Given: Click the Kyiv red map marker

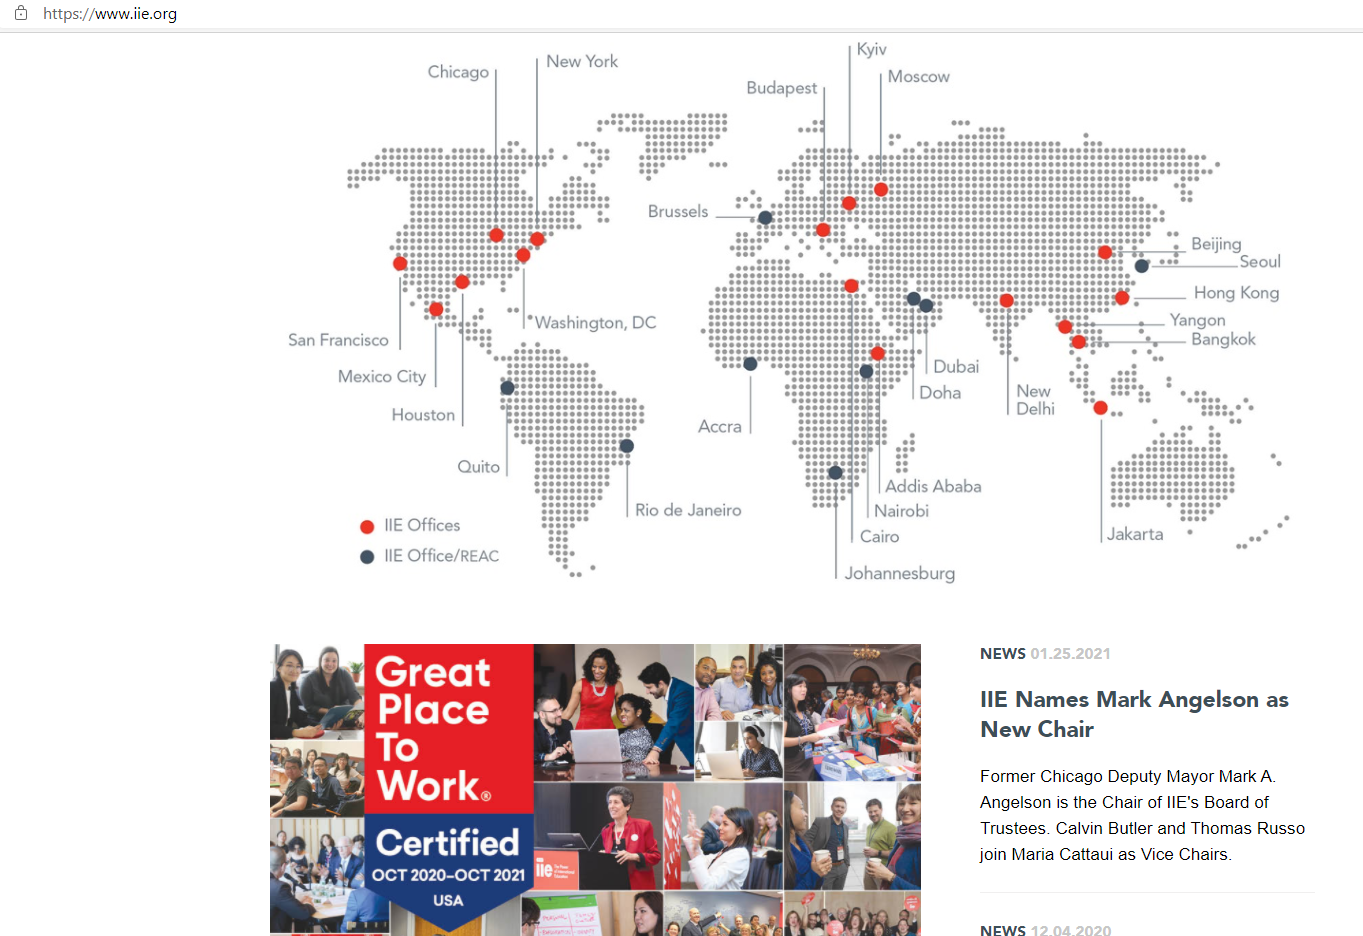Looking at the screenshot, I should click(x=849, y=203).
